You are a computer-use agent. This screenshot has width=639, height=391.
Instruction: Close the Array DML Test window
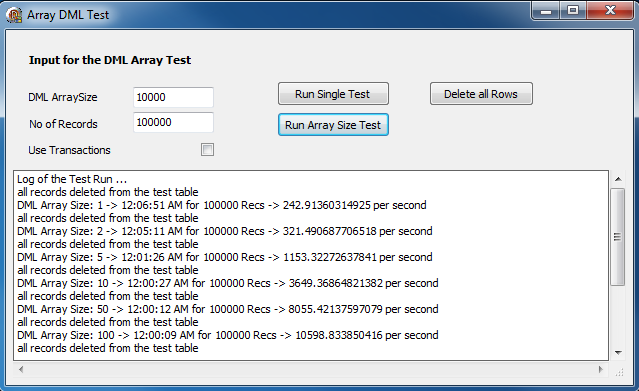610,11
